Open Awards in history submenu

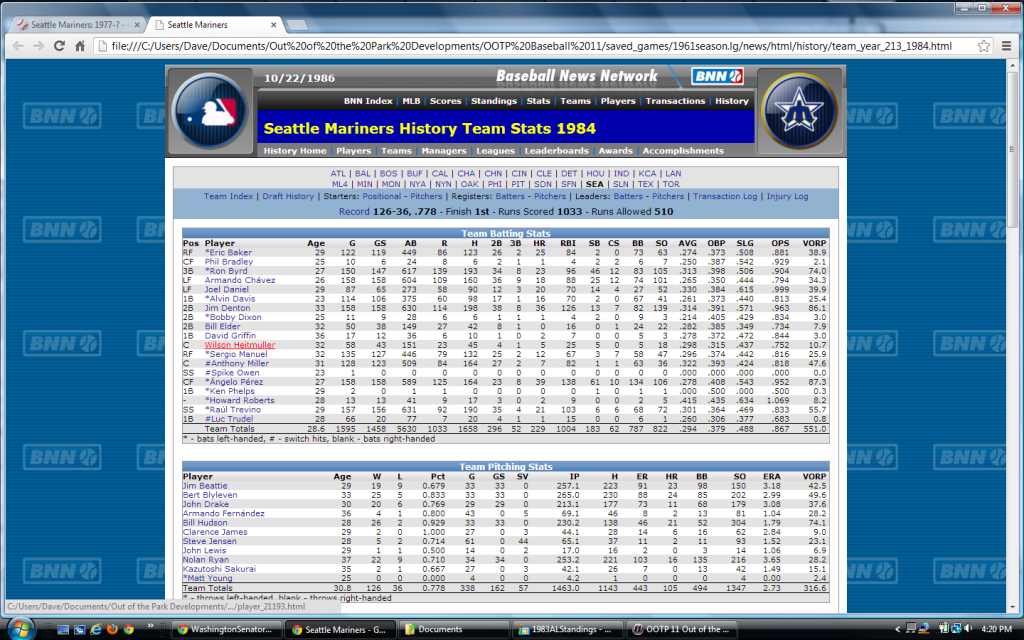coord(615,151)
